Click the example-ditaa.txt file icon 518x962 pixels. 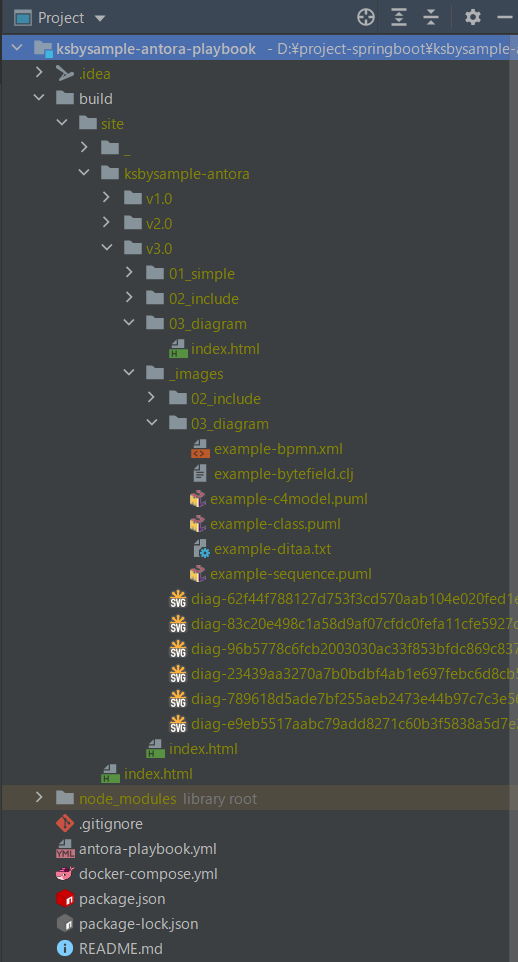point(201,549)
